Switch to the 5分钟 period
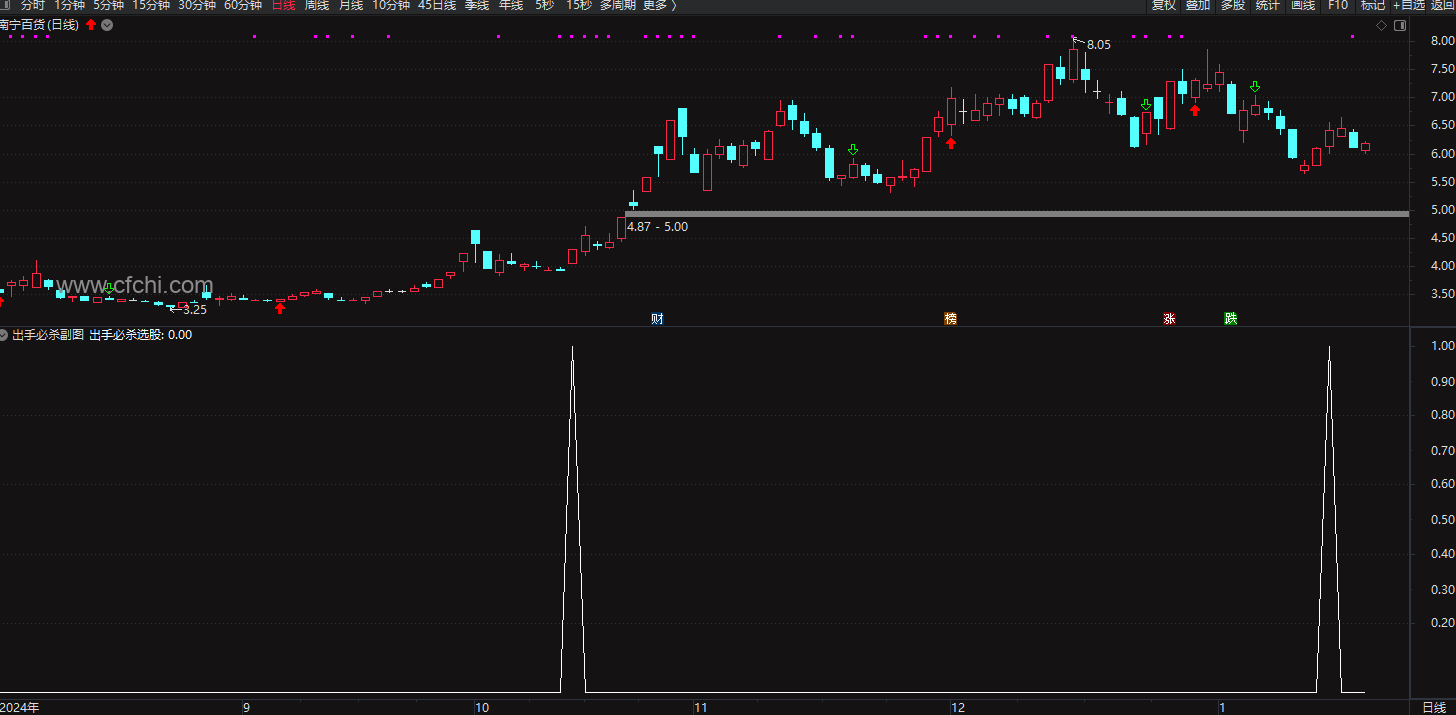1456x715 pixels. [x=109, y=6]
